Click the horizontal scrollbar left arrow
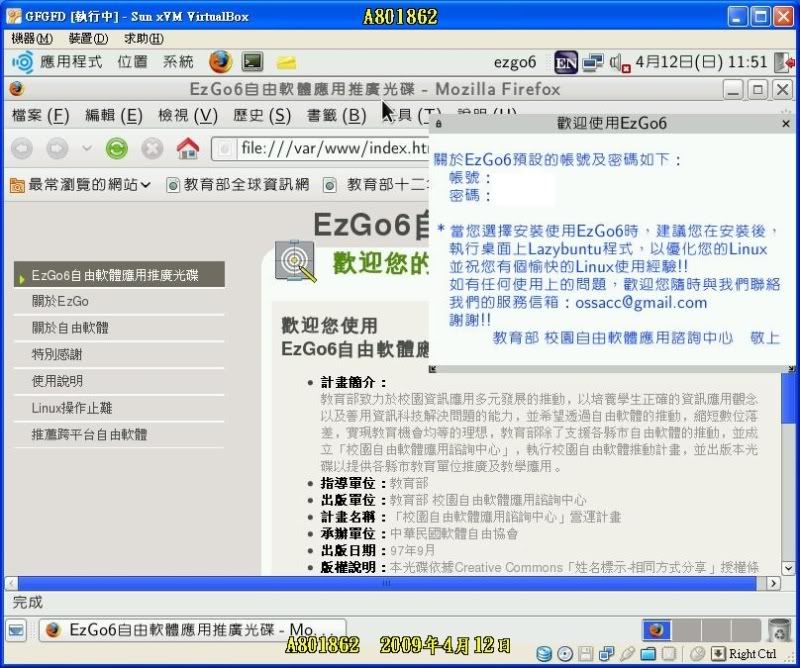Screen dimensions: 800x668 tap(11, 583)
